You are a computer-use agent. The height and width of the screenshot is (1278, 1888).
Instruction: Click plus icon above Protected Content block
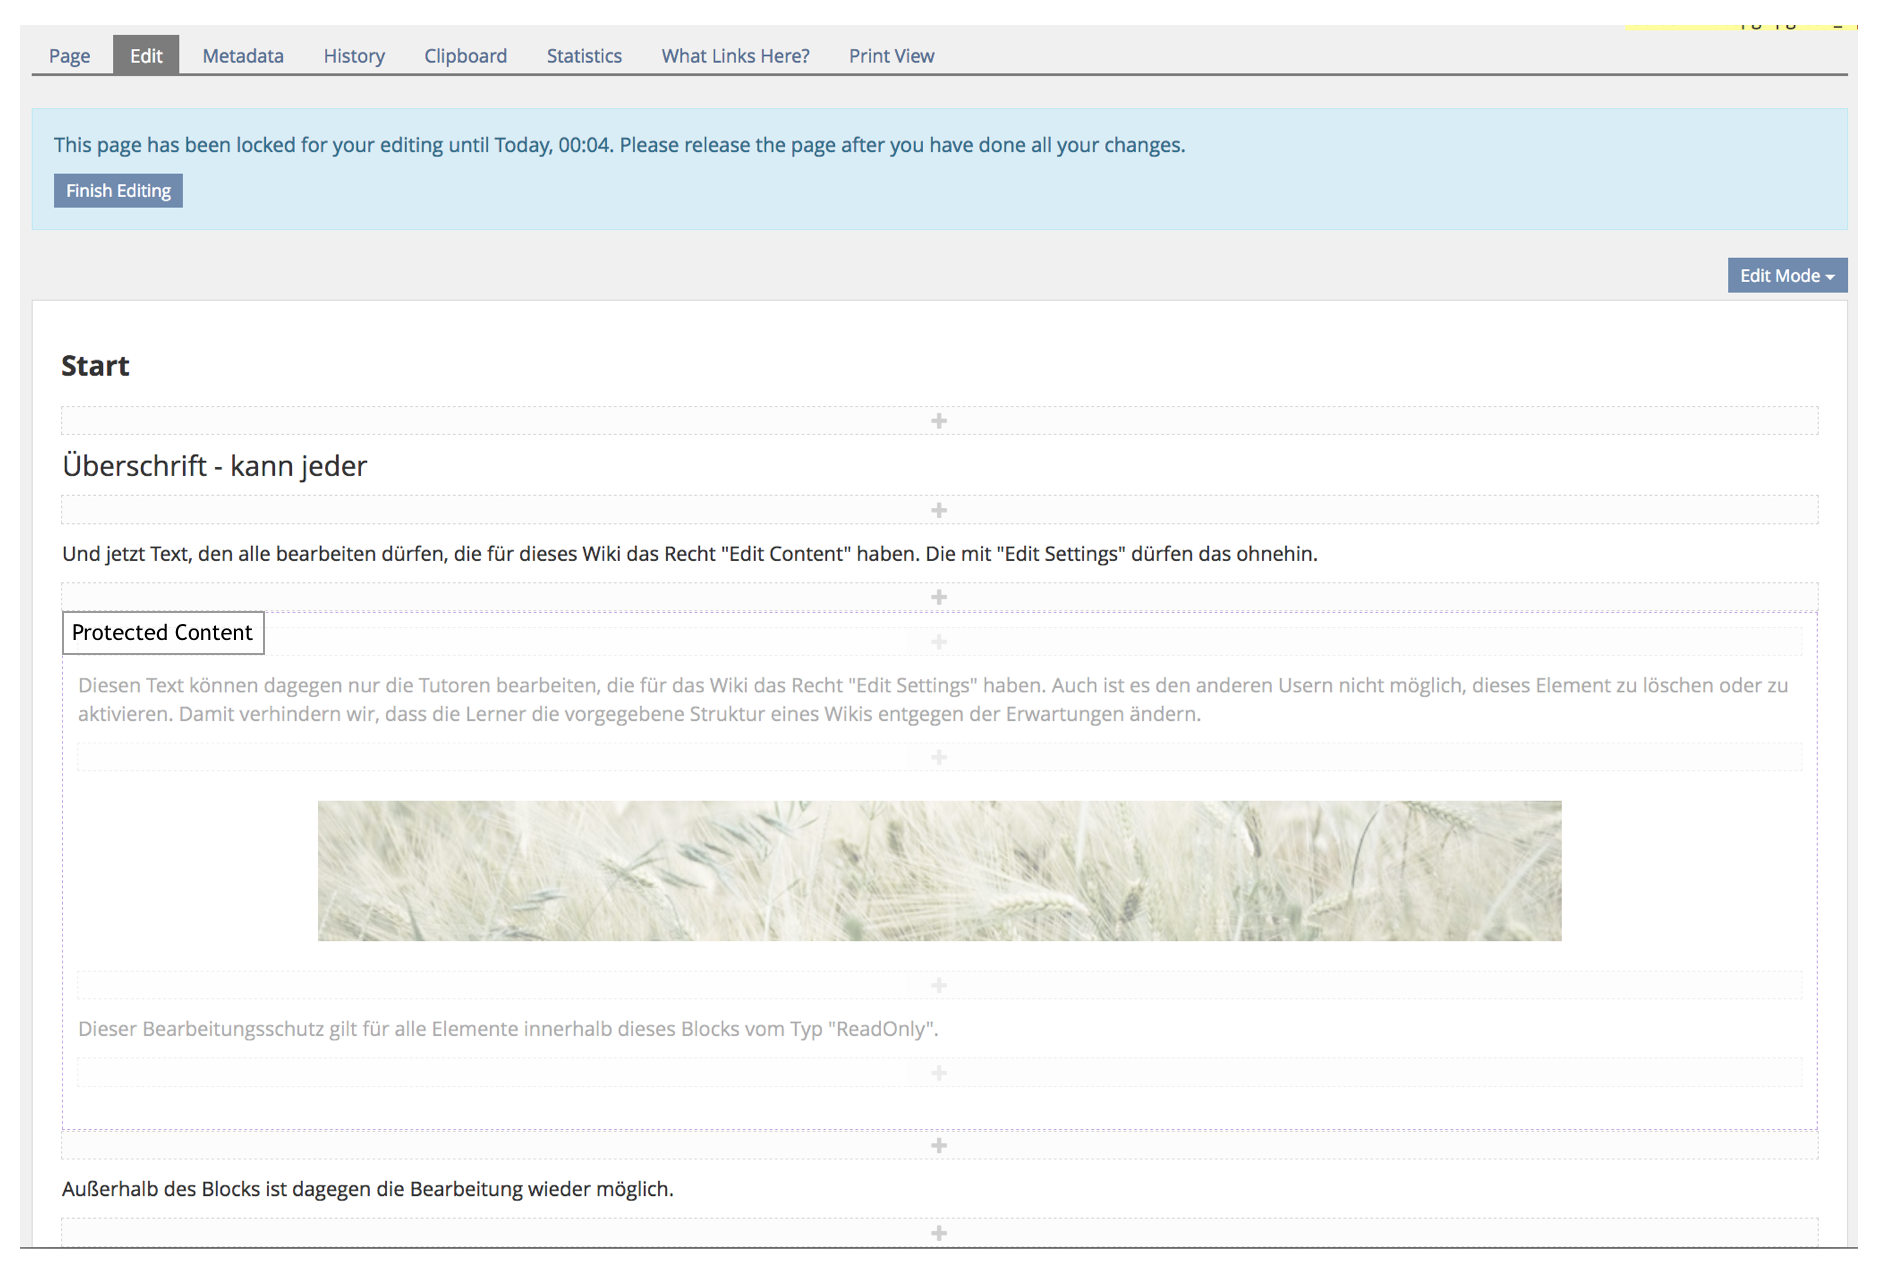938,597
